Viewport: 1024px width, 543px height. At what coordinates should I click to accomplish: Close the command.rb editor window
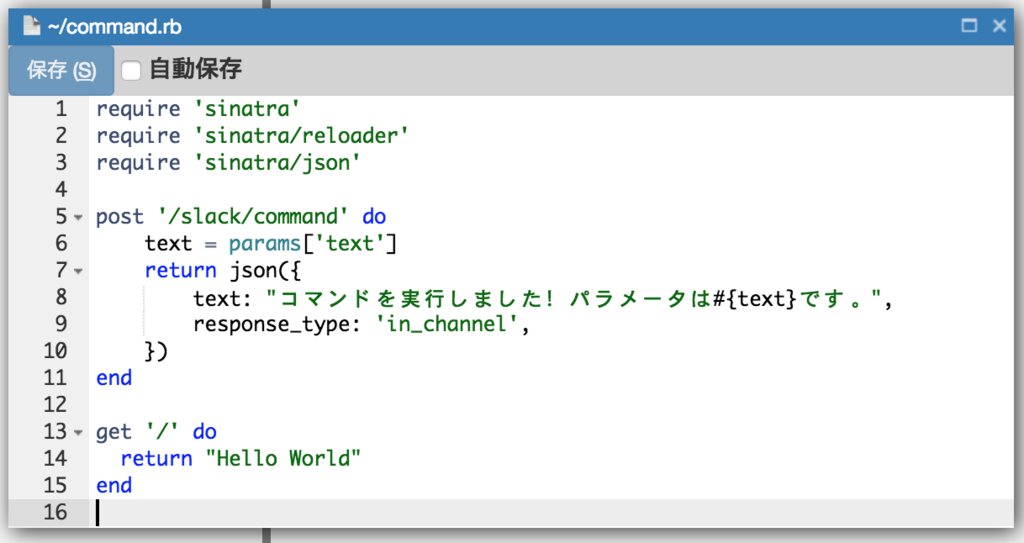click(x=999, y=26)
